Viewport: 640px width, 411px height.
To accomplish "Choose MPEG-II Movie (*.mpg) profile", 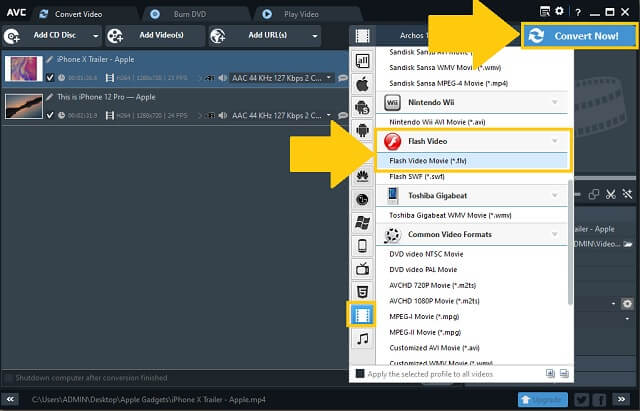I will [471, 332].
